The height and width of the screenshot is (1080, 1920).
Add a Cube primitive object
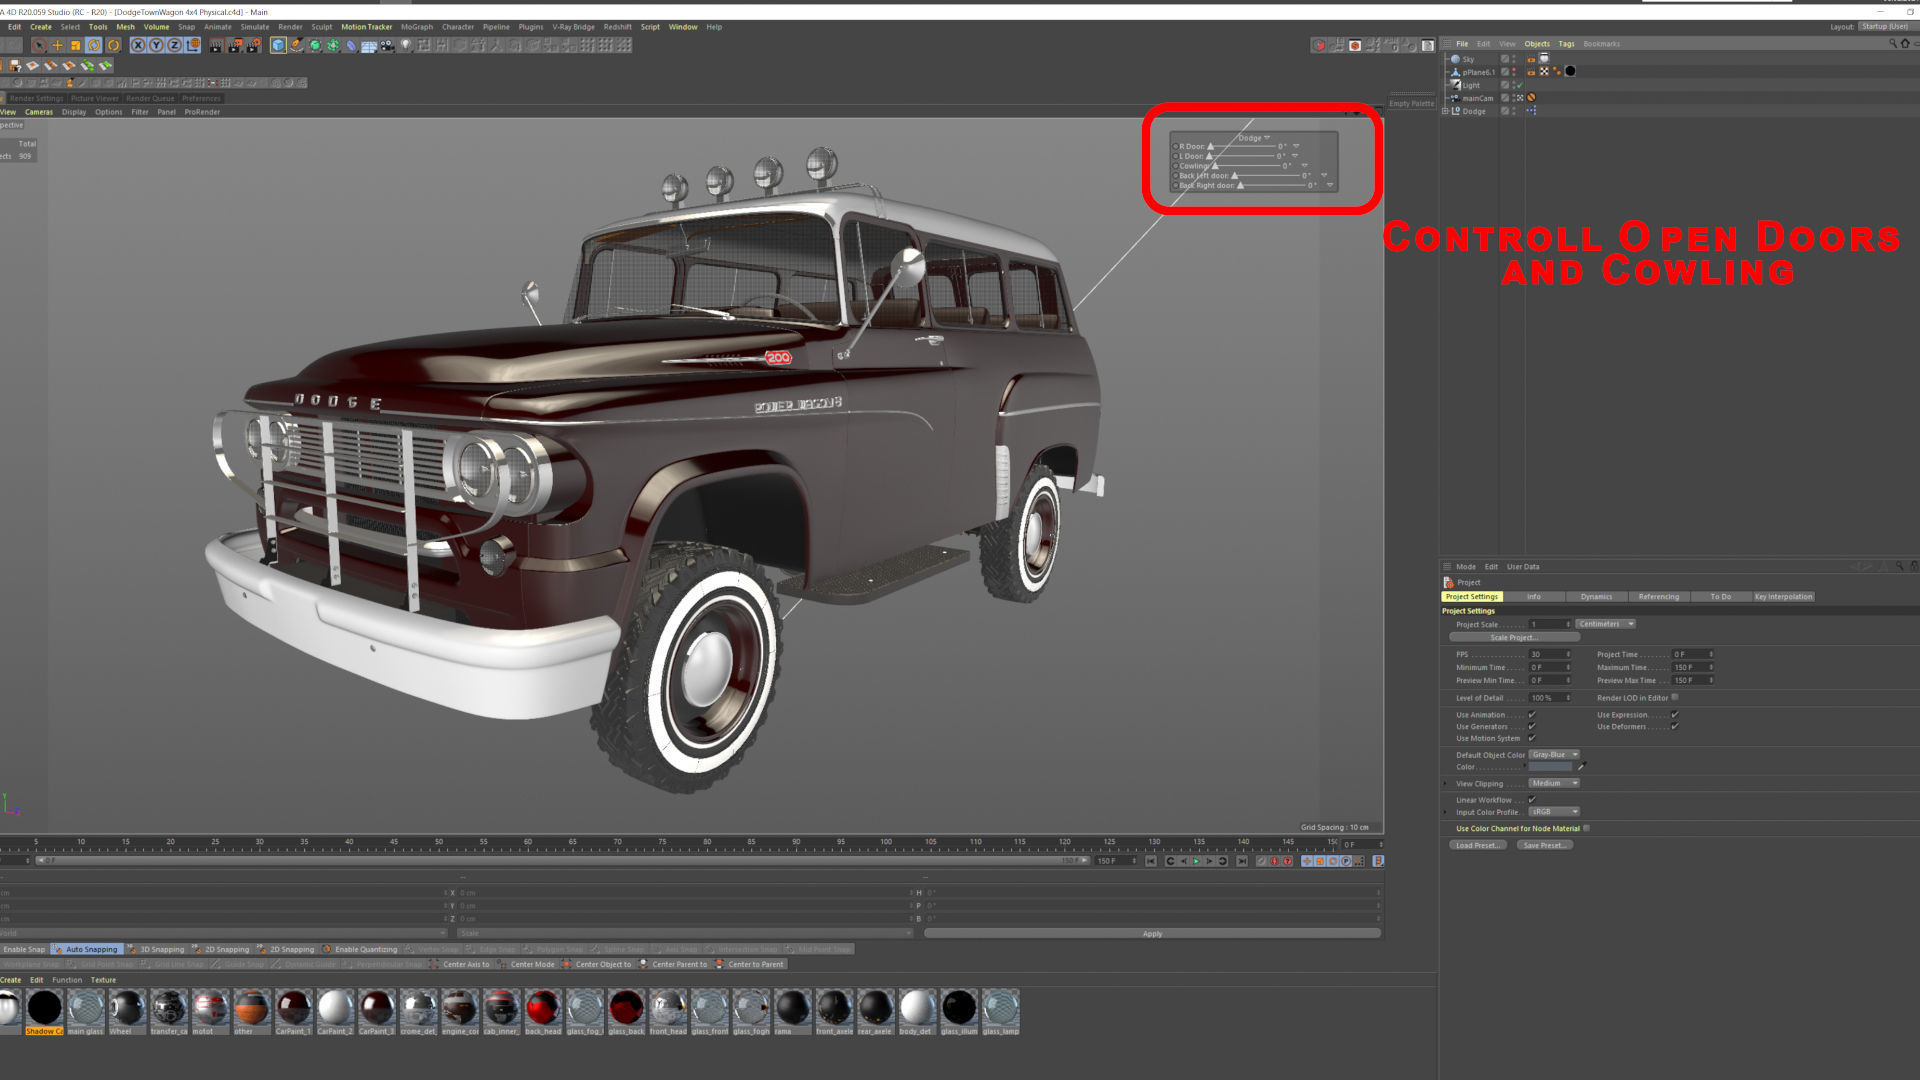click(278, 45)
